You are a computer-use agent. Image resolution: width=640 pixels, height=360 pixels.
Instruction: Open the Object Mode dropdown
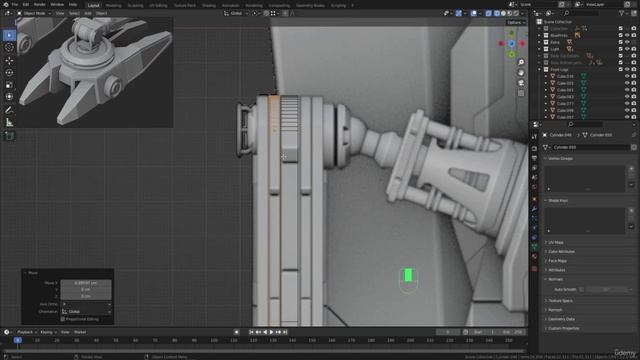tap(34, 13)
